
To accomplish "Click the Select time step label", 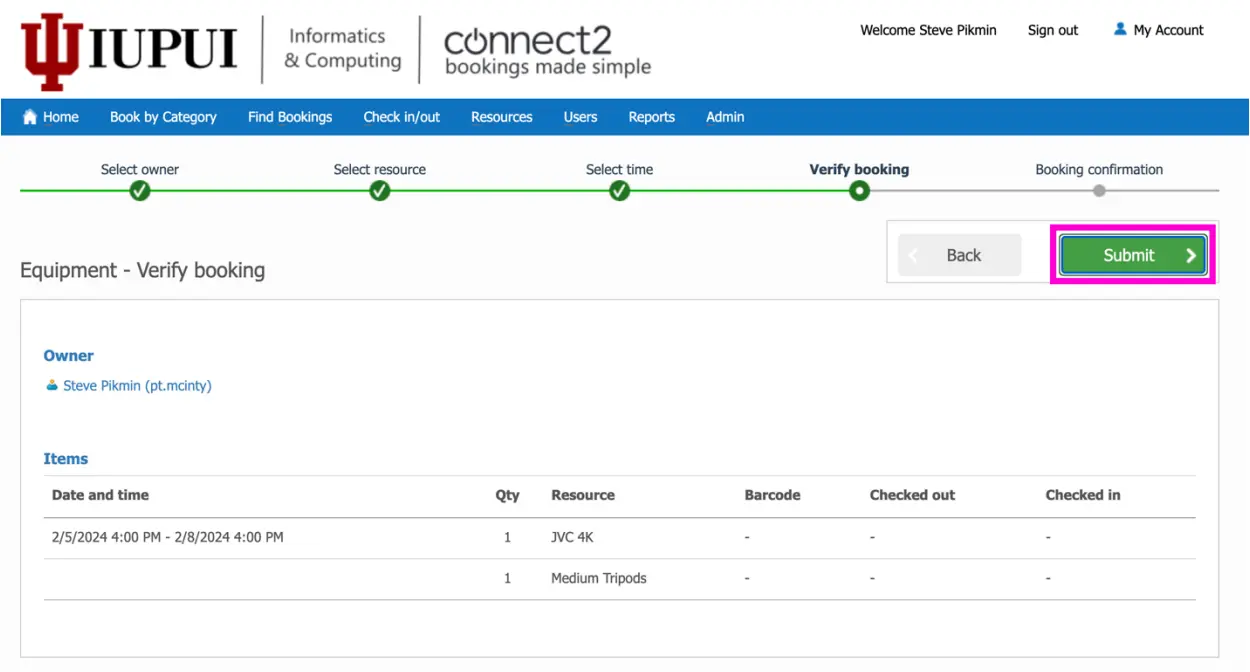I will [620, 169].
